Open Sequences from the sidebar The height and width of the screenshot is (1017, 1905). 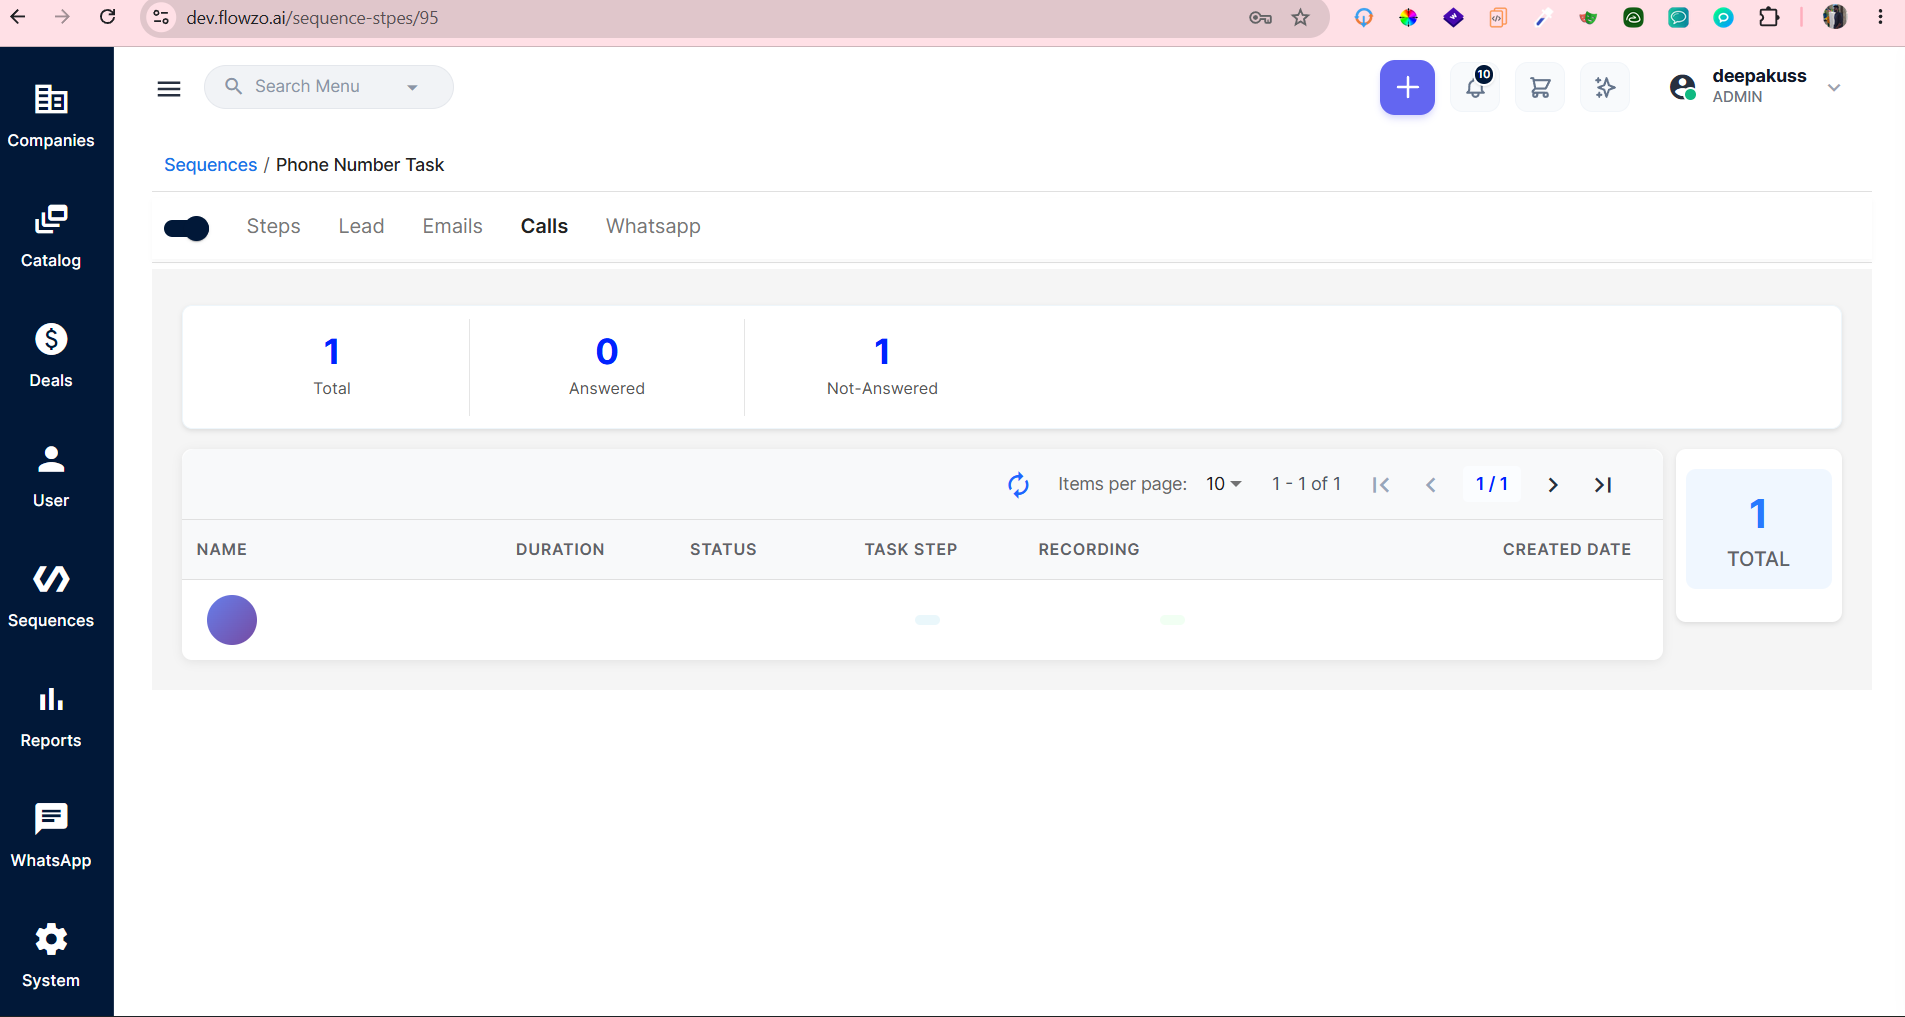point(51,597)
